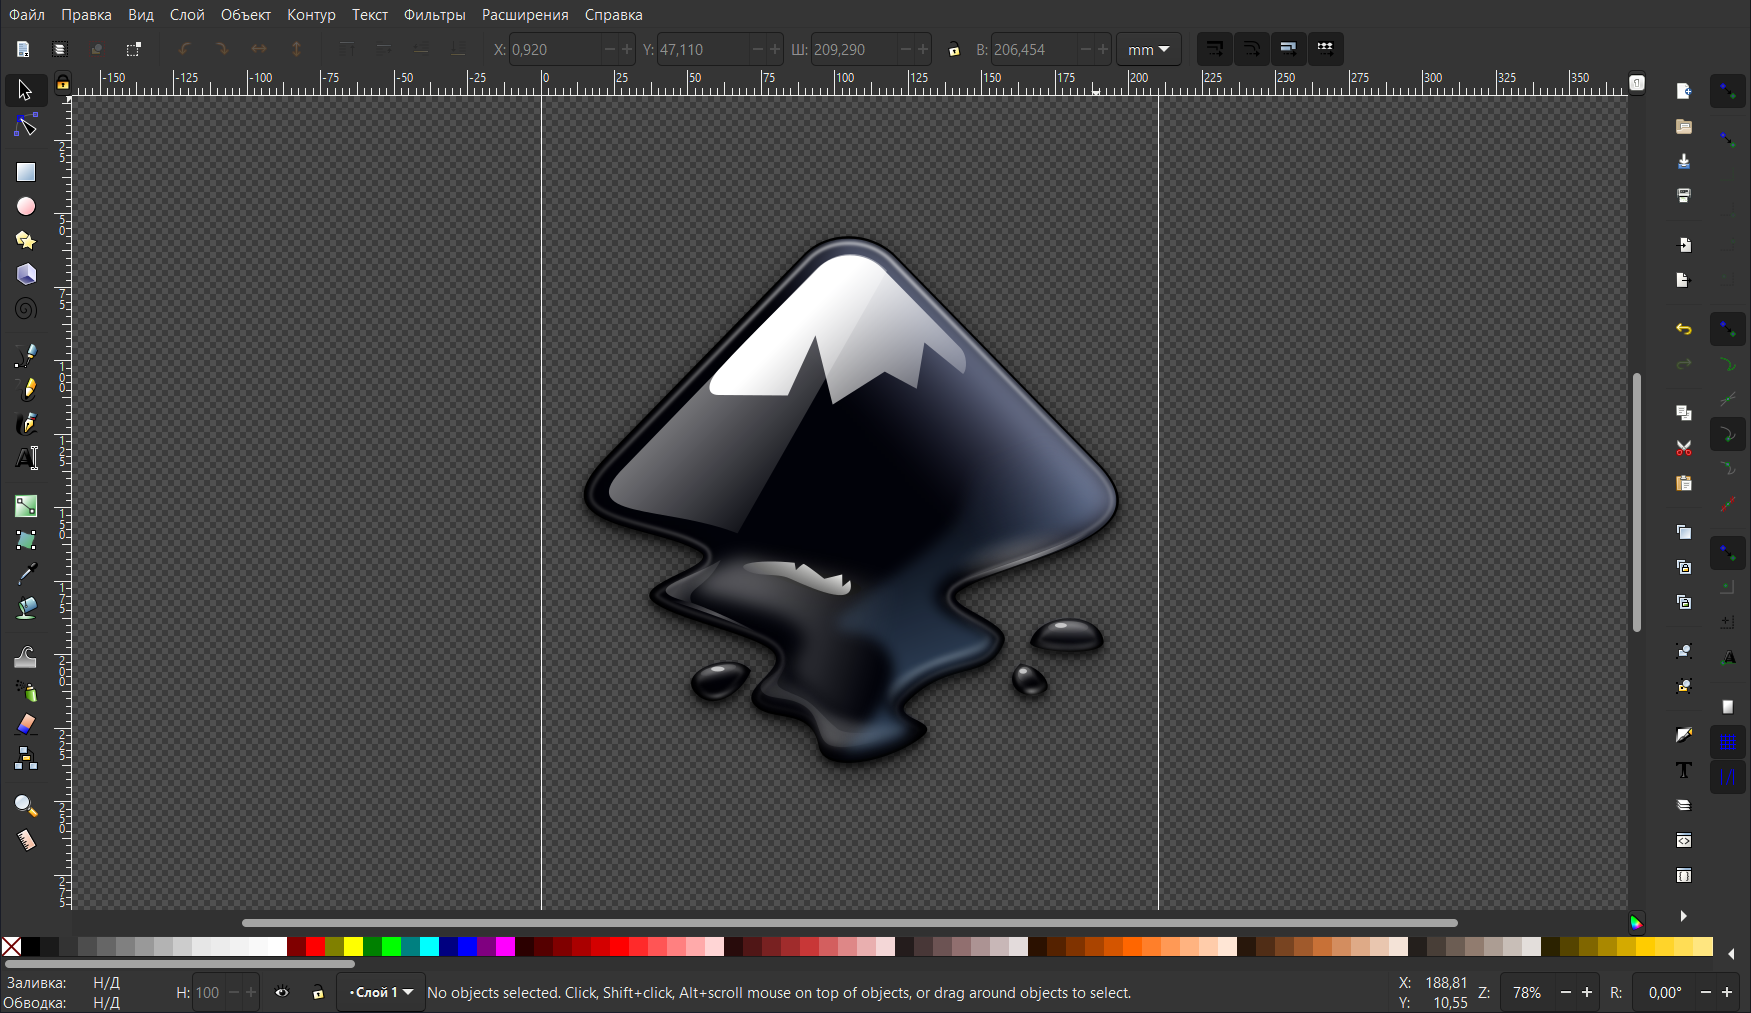Image resolution: width=1751 pixels, height=1013 pixels.
Task: Click the X position input field
Action: click(x=555, y=49)
